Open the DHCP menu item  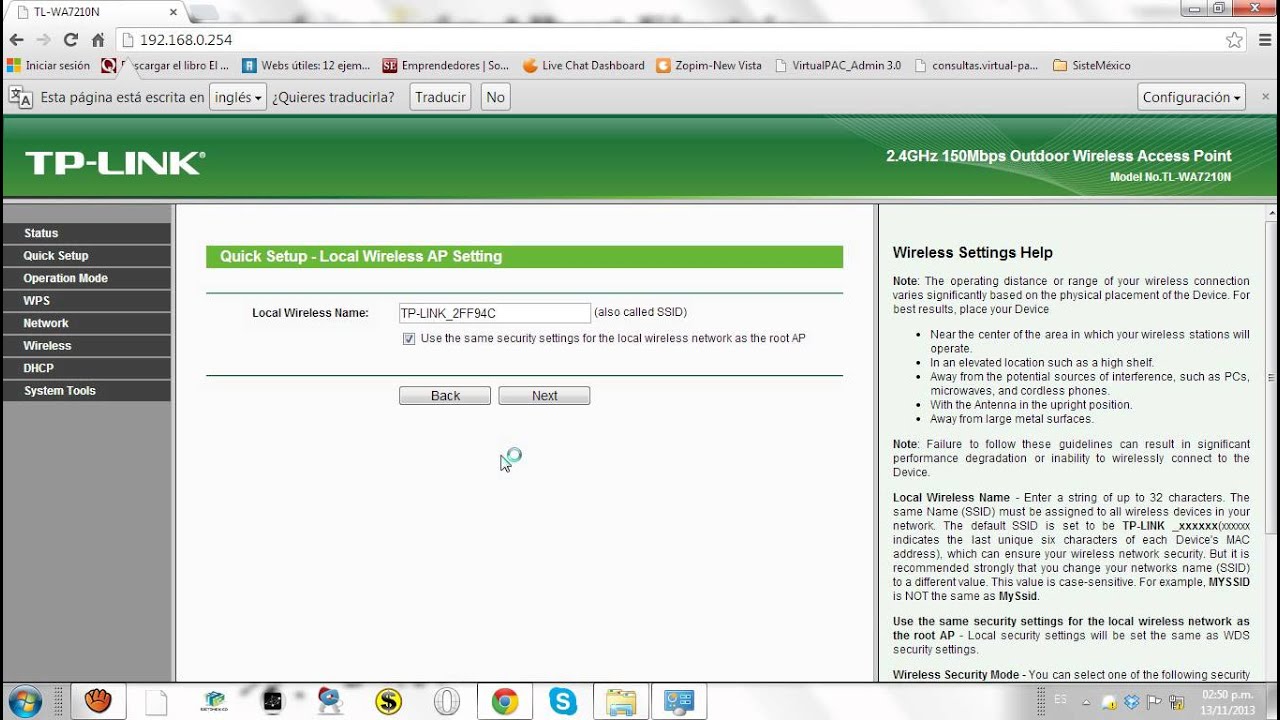point(86,368)
